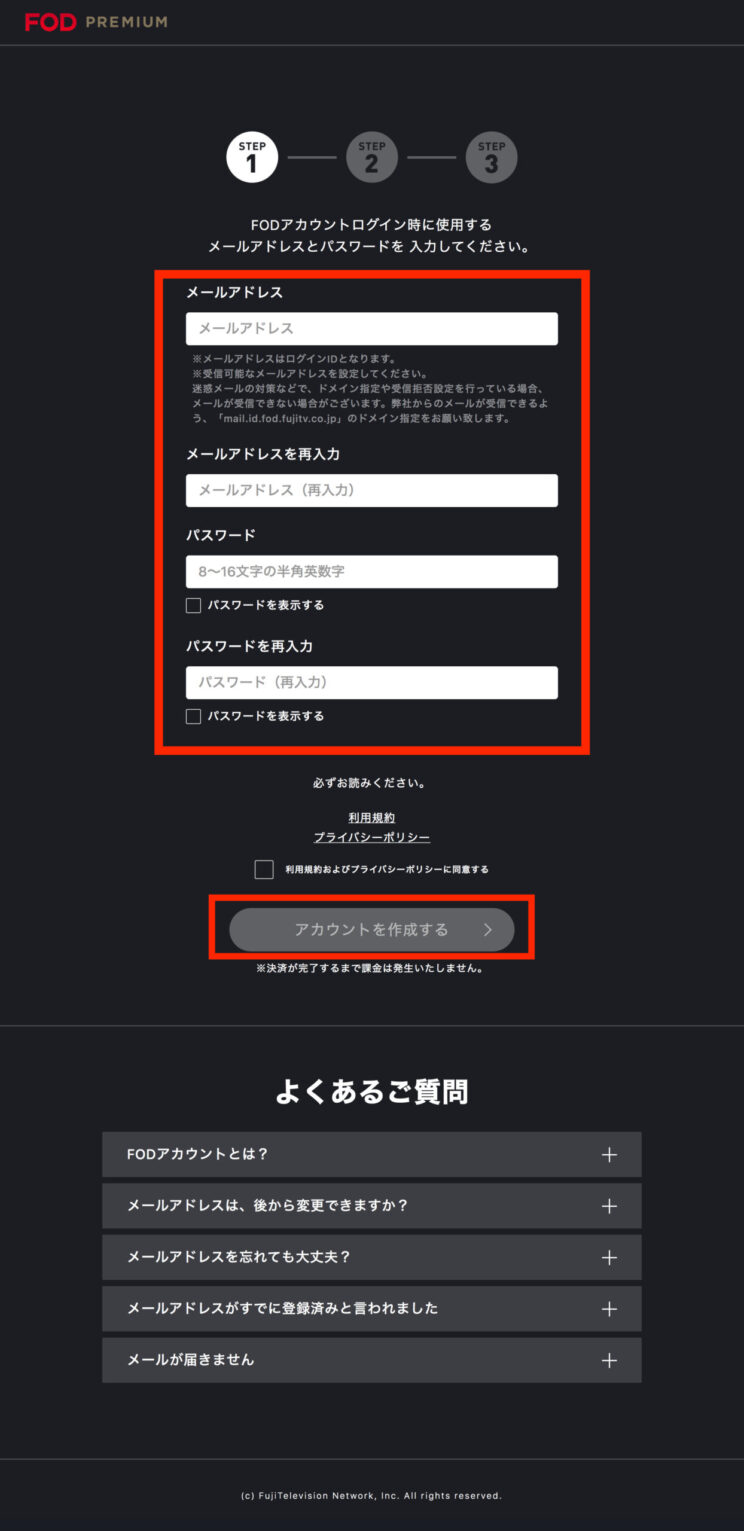
Task: Enable パスワードを表示する under password field
Action: point(194,605)
